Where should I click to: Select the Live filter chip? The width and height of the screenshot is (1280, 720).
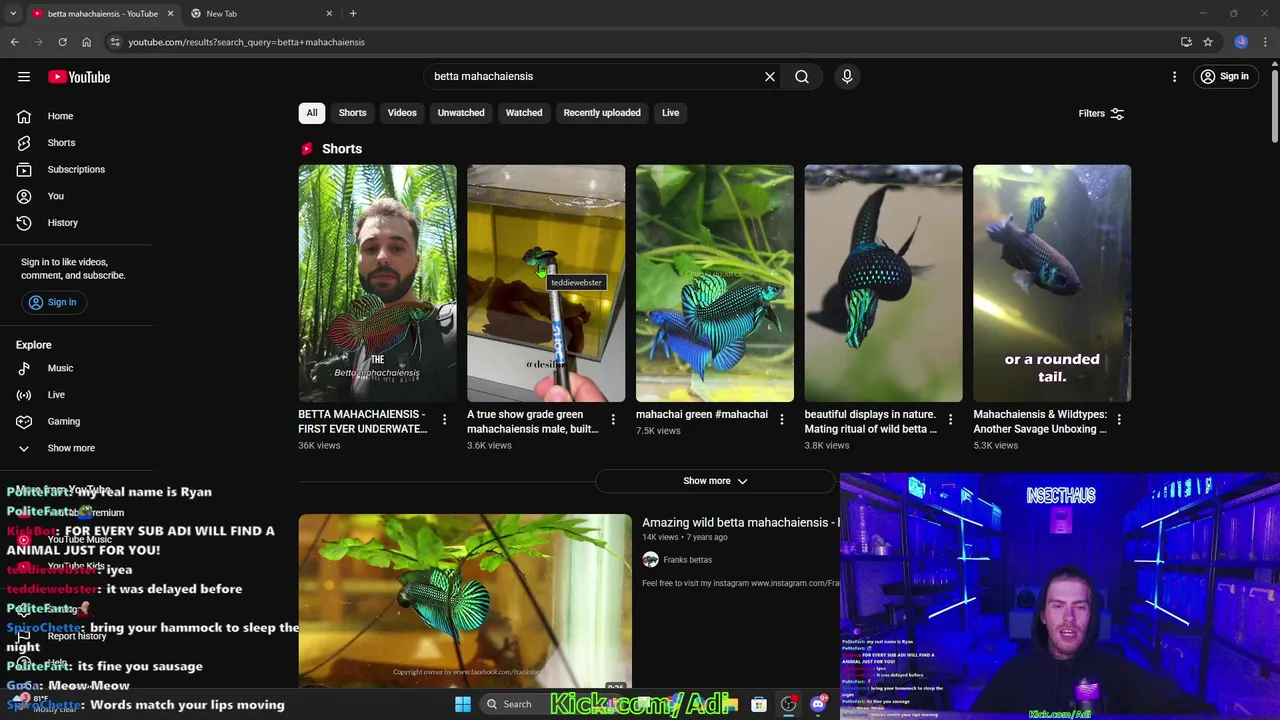(670, 113)
